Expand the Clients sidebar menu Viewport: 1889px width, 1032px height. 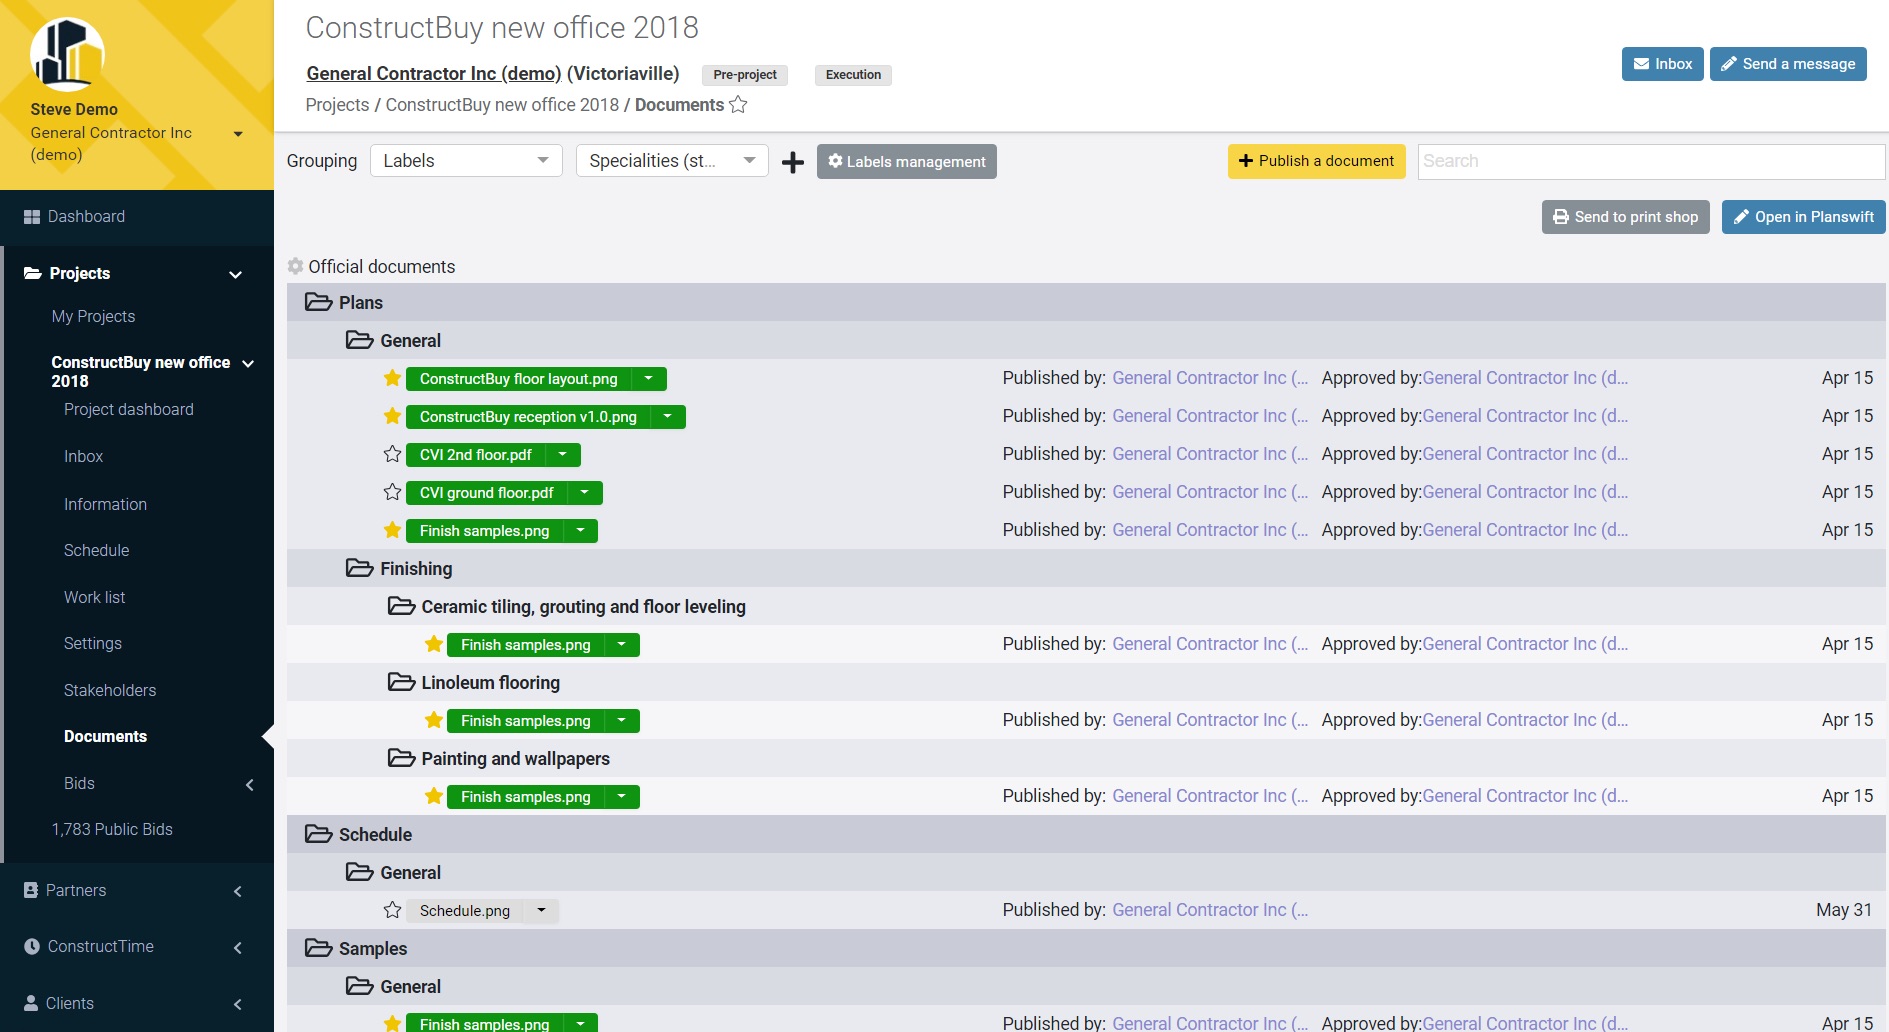[238, 1004]
